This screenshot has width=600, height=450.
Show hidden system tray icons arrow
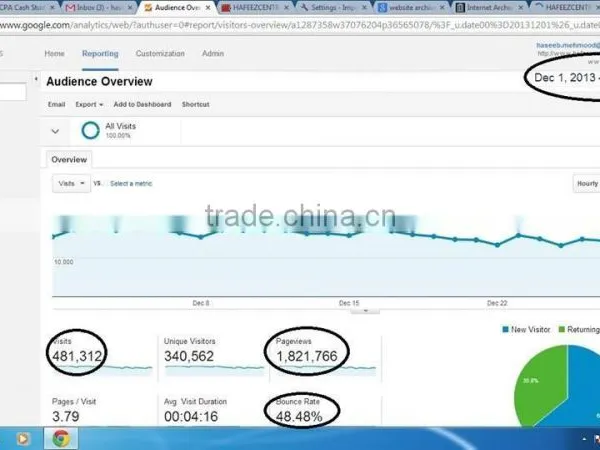pos(584,439)
